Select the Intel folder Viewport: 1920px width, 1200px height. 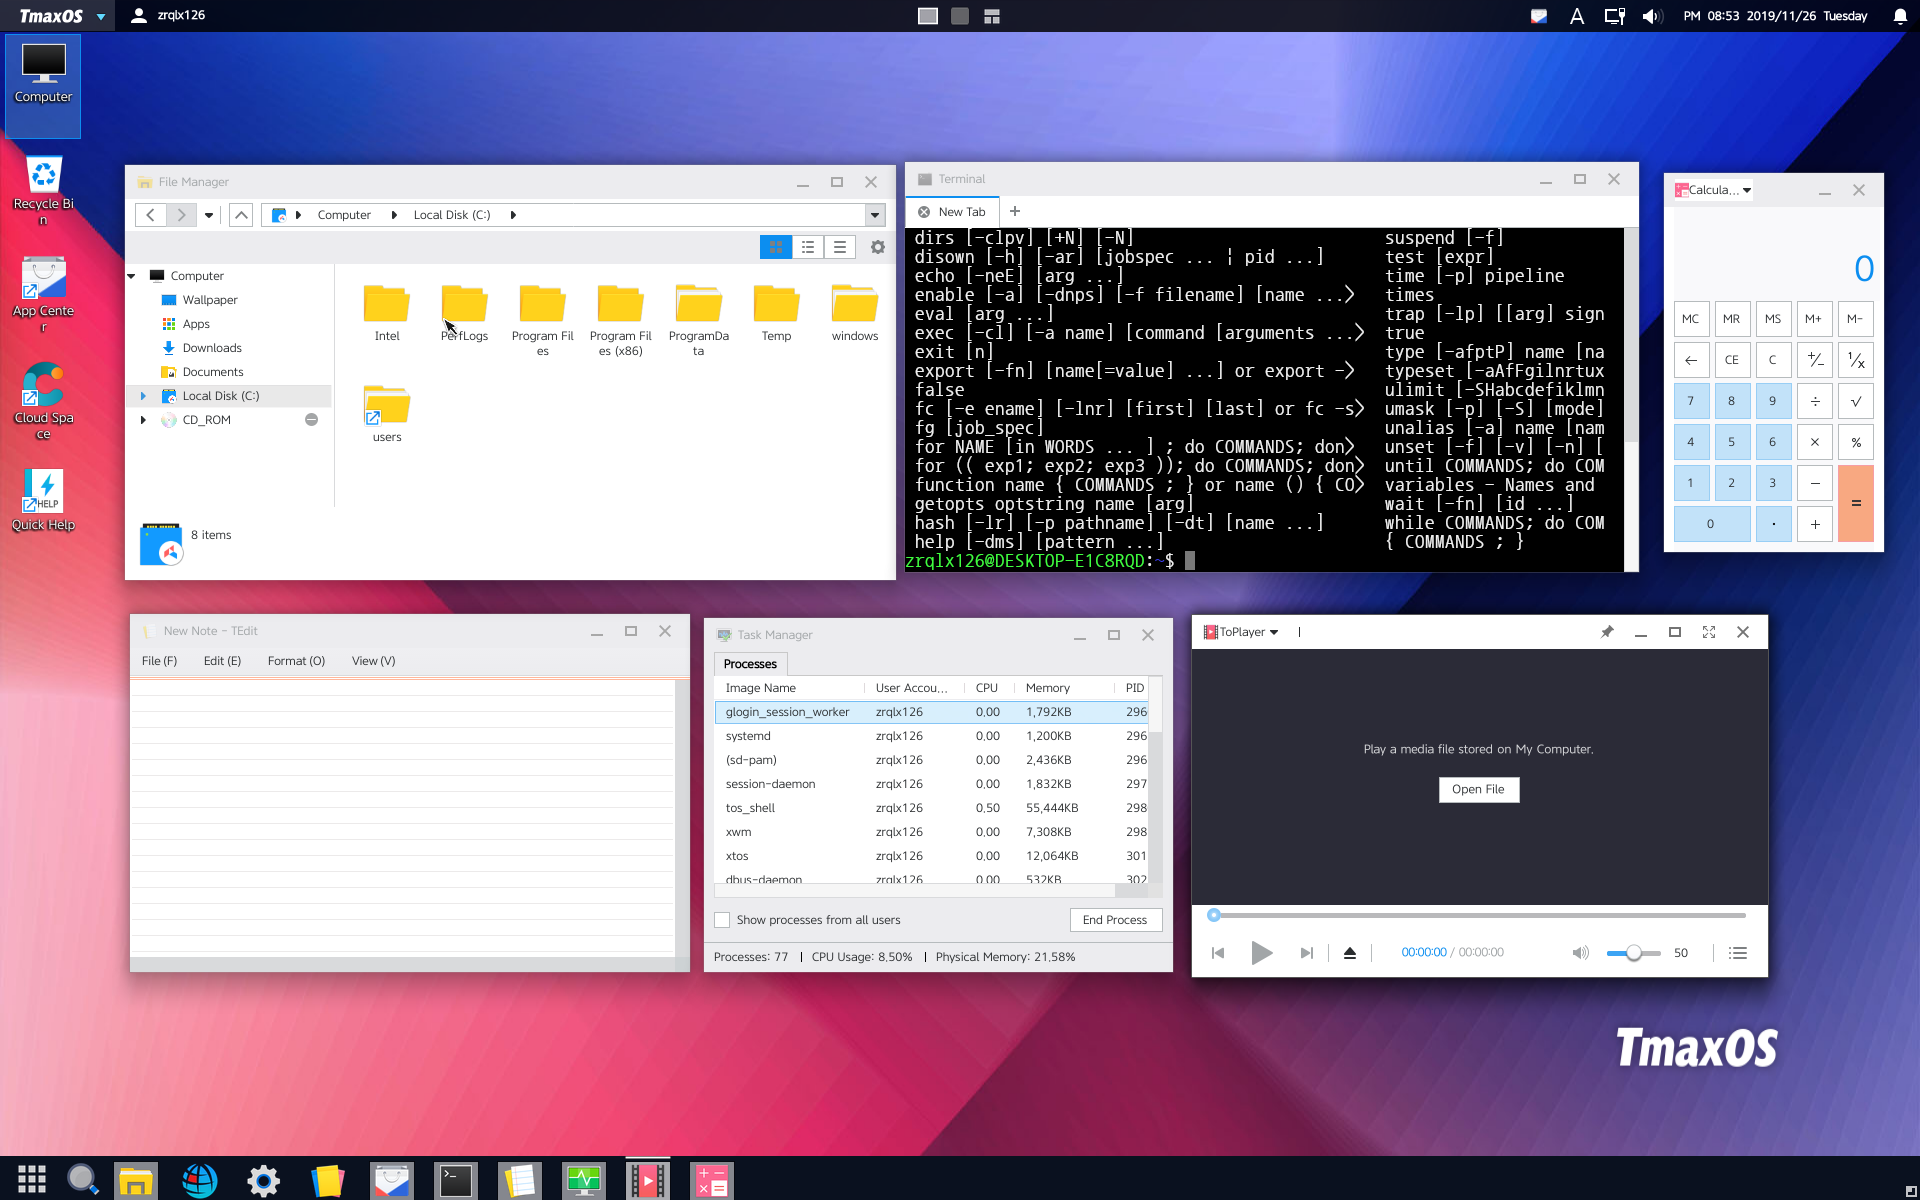click(x=387, y=313)
